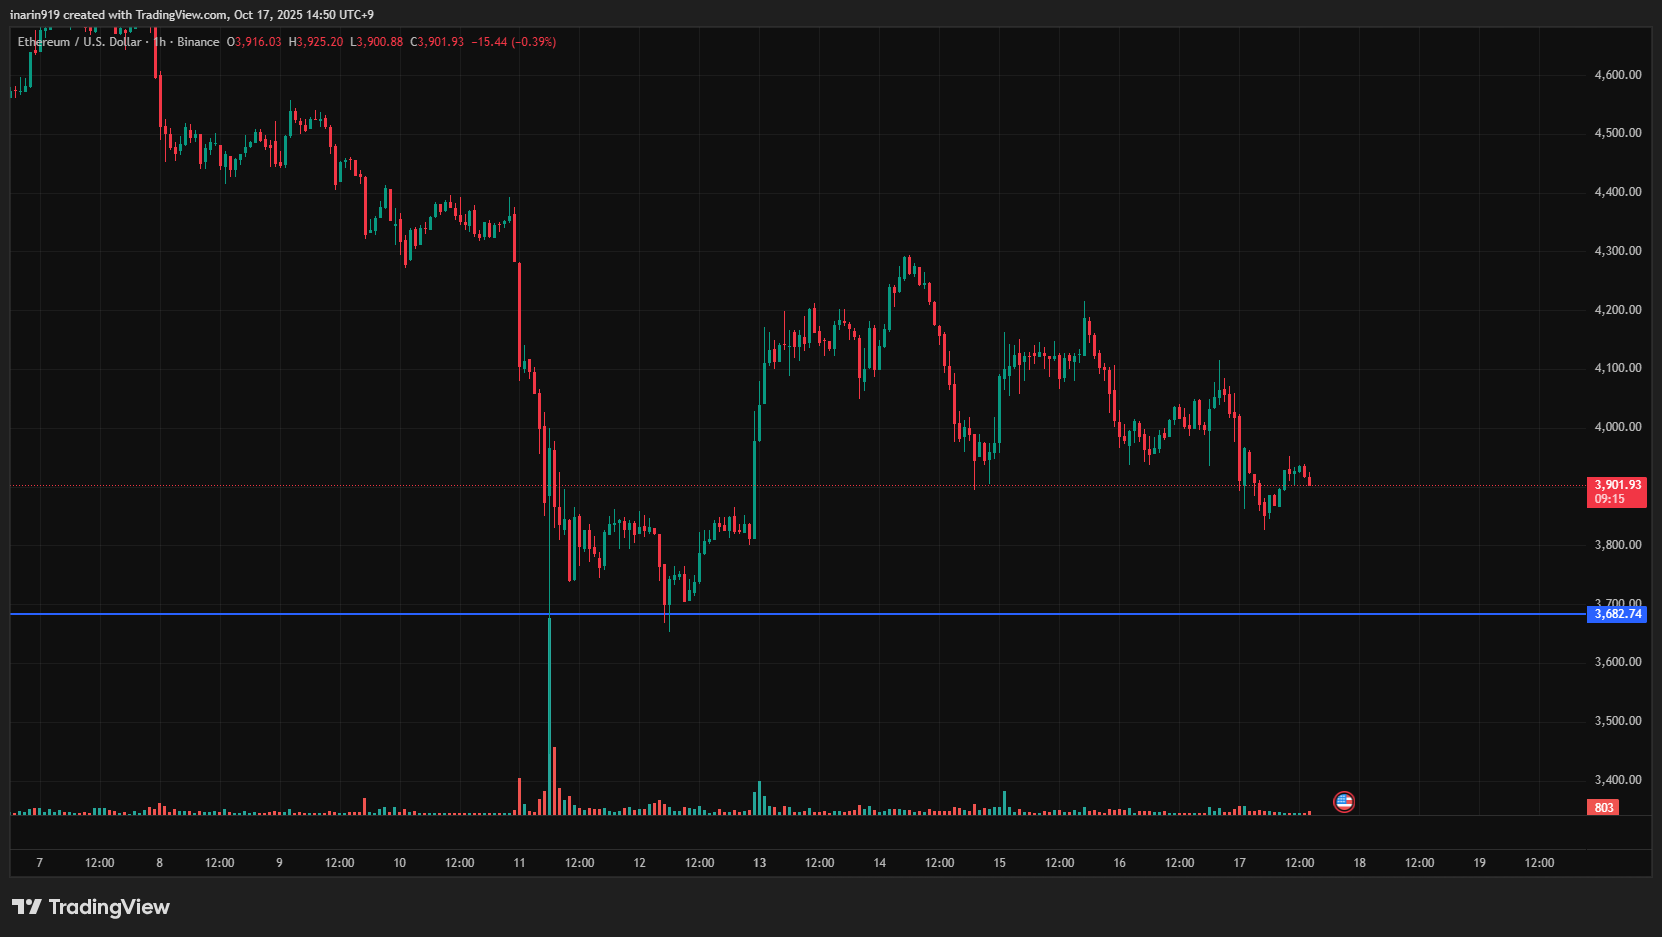Click date label 17 on time axis
Viewport: 1662px width, 937px height.
point(1239,863)
